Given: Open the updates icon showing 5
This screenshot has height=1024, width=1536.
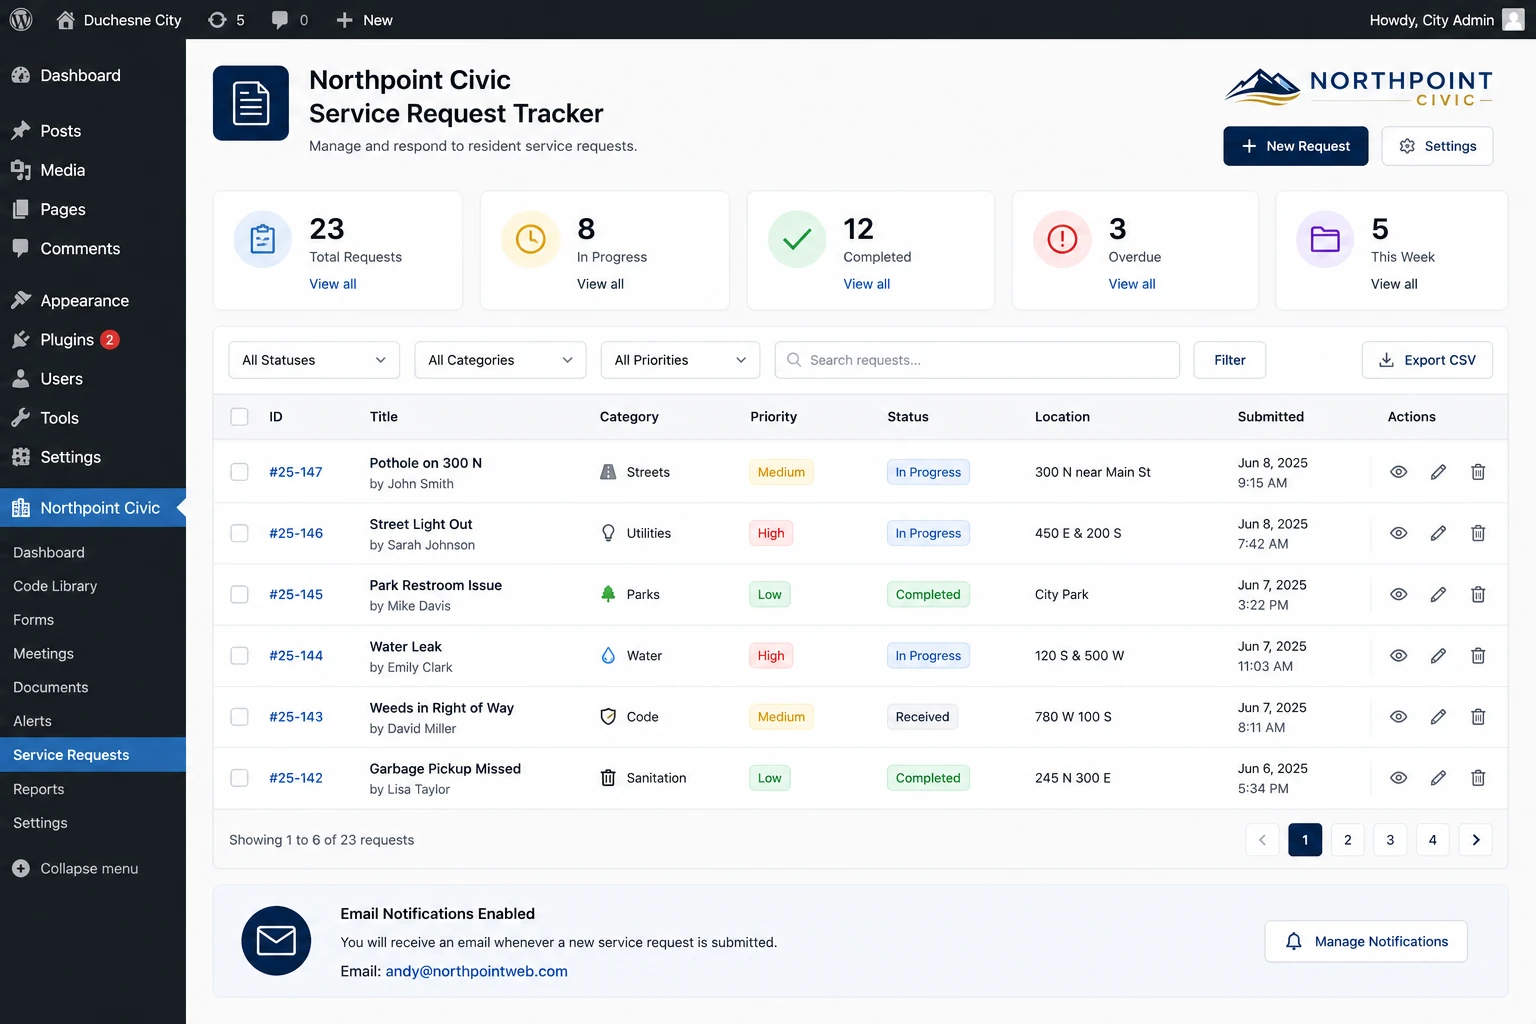Looking at the screenshot, I should tap(226, 20).
